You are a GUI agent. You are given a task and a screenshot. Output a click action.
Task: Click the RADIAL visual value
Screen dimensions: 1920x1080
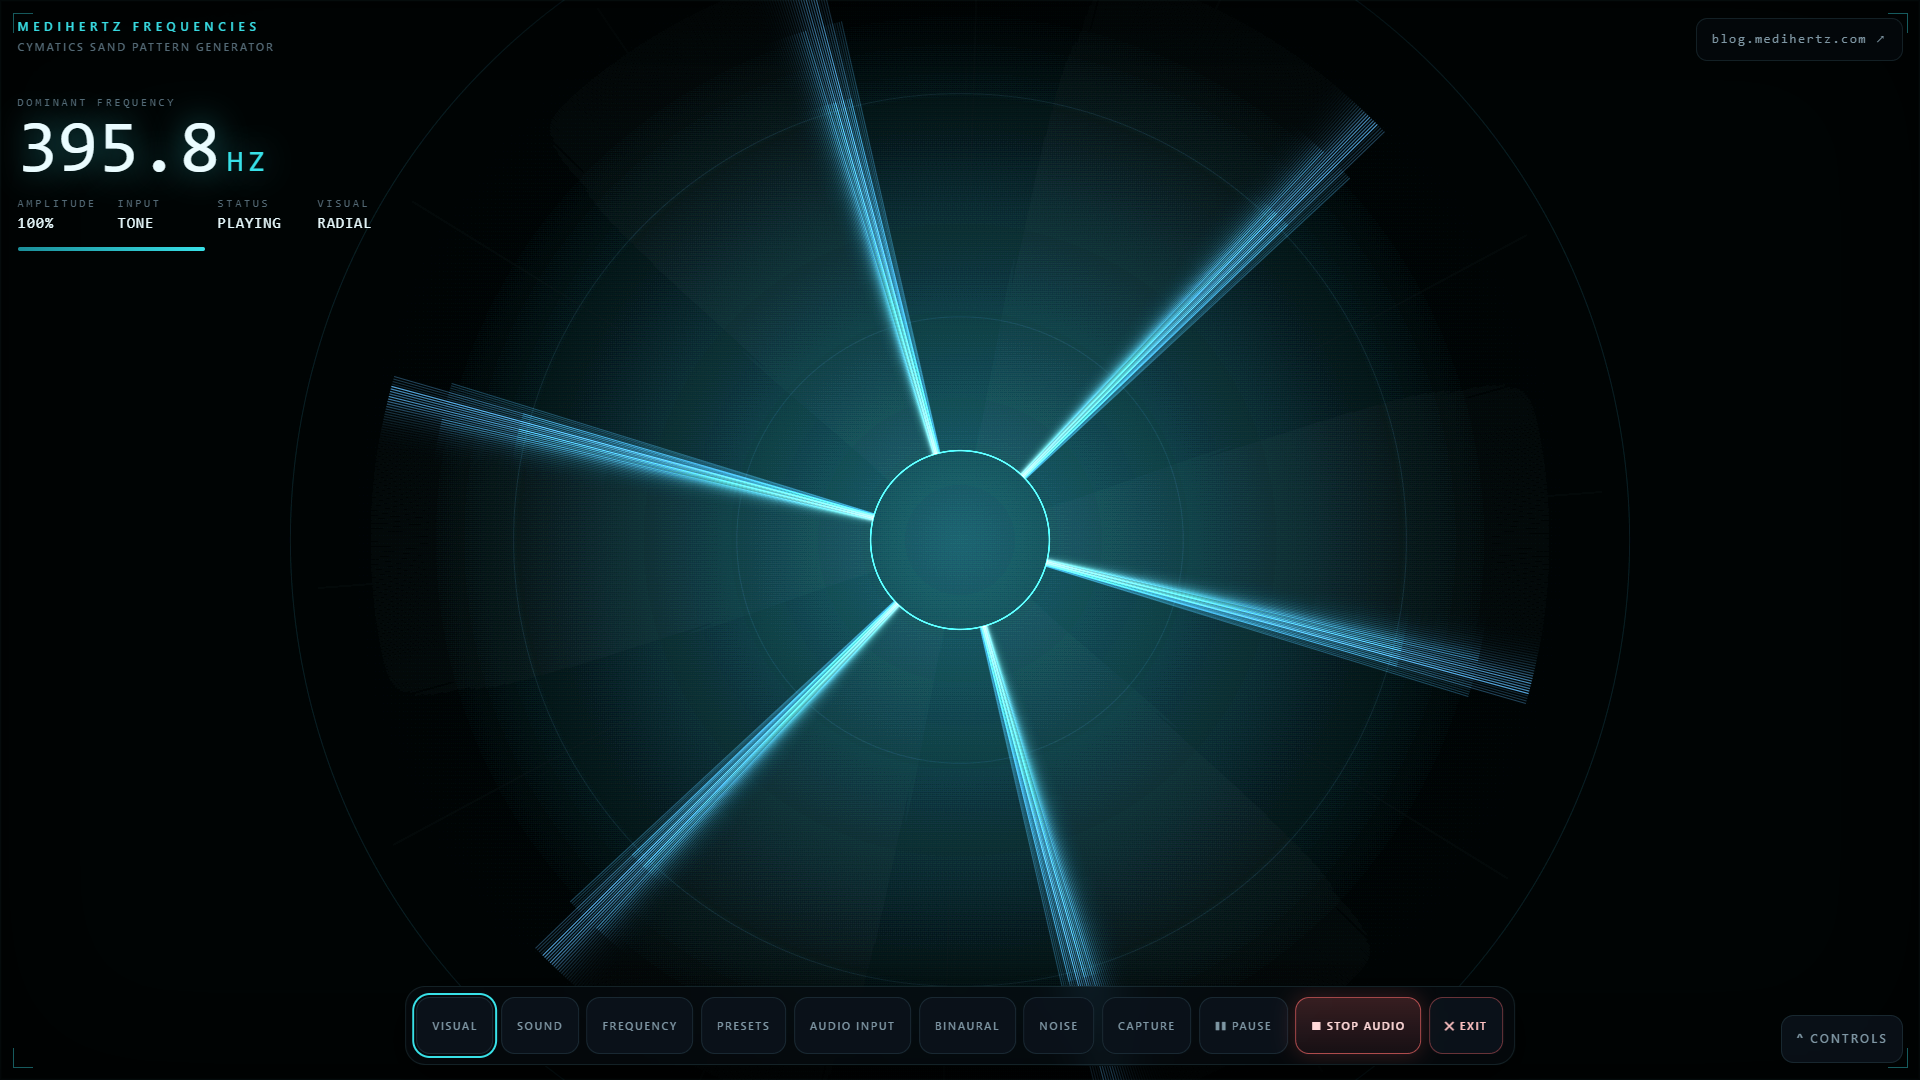coord(344,223)
